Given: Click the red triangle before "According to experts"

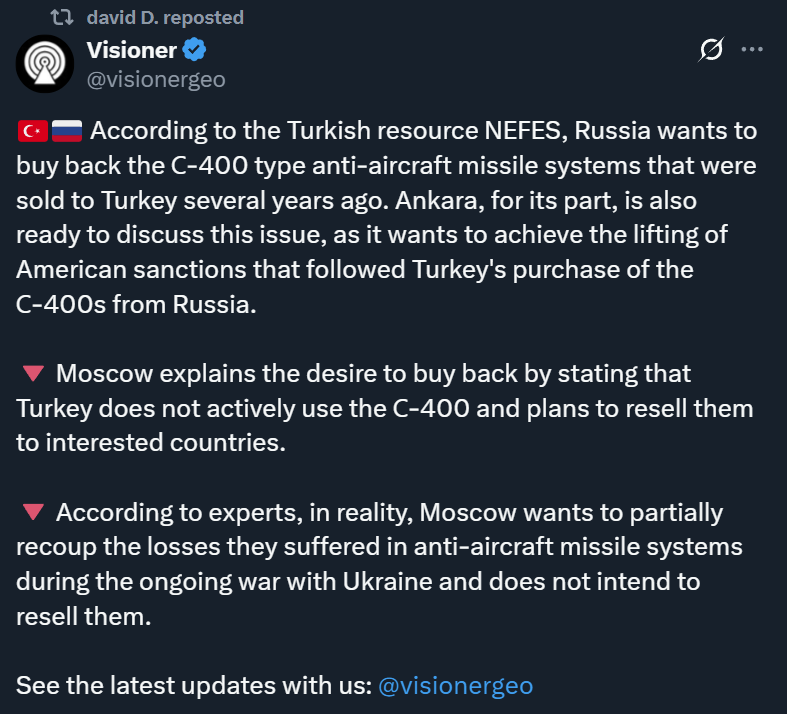Looking at the screenshot, I should [32, 513].
